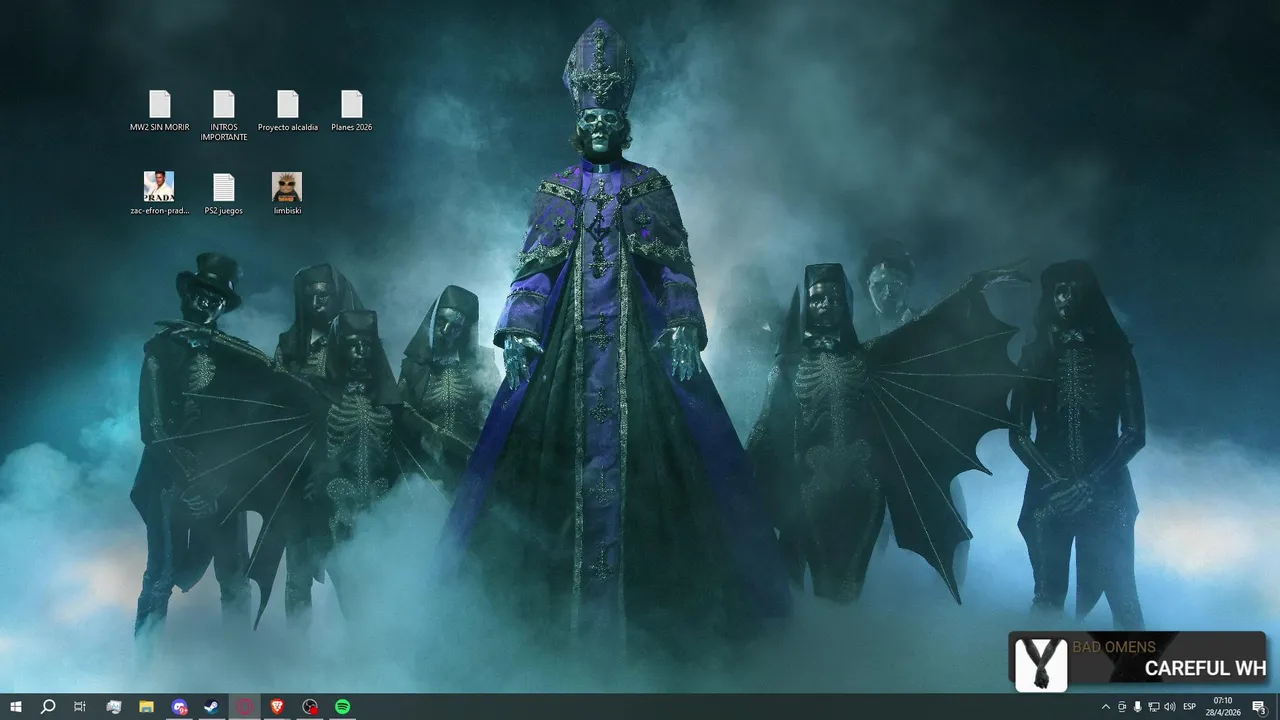
Task: Open Steam from the taskbar
Action: click(x=211, y=706)
